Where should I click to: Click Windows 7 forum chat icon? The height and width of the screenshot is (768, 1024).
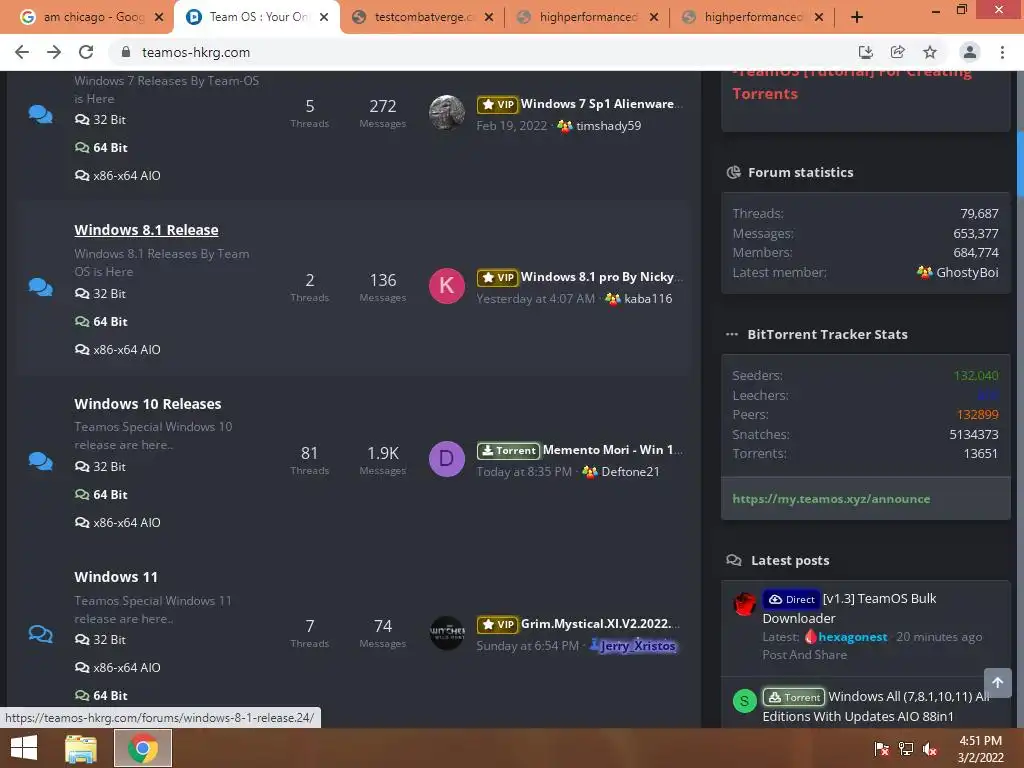tap(40, 114)
